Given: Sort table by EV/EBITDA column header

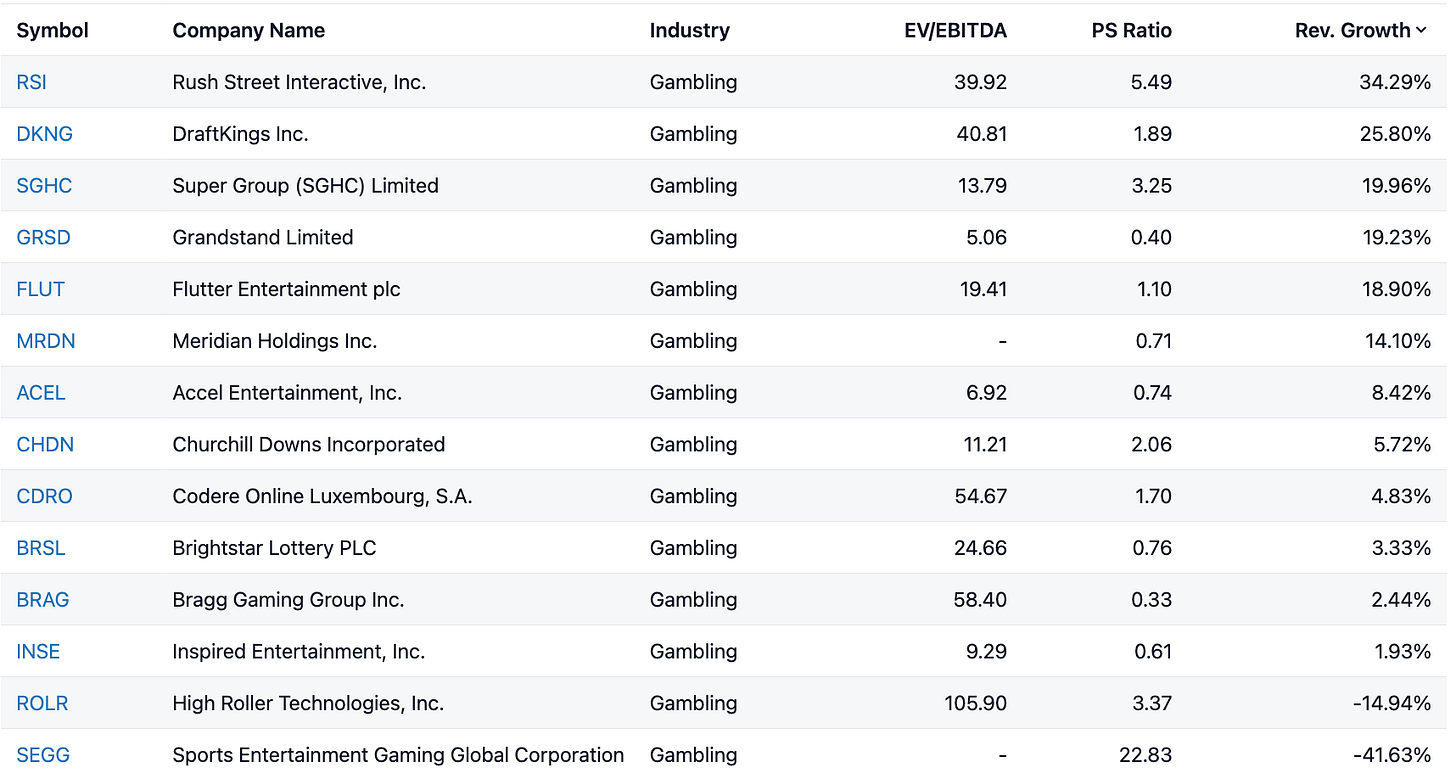Looking at the screenshot, I should [x=955, y=31].
